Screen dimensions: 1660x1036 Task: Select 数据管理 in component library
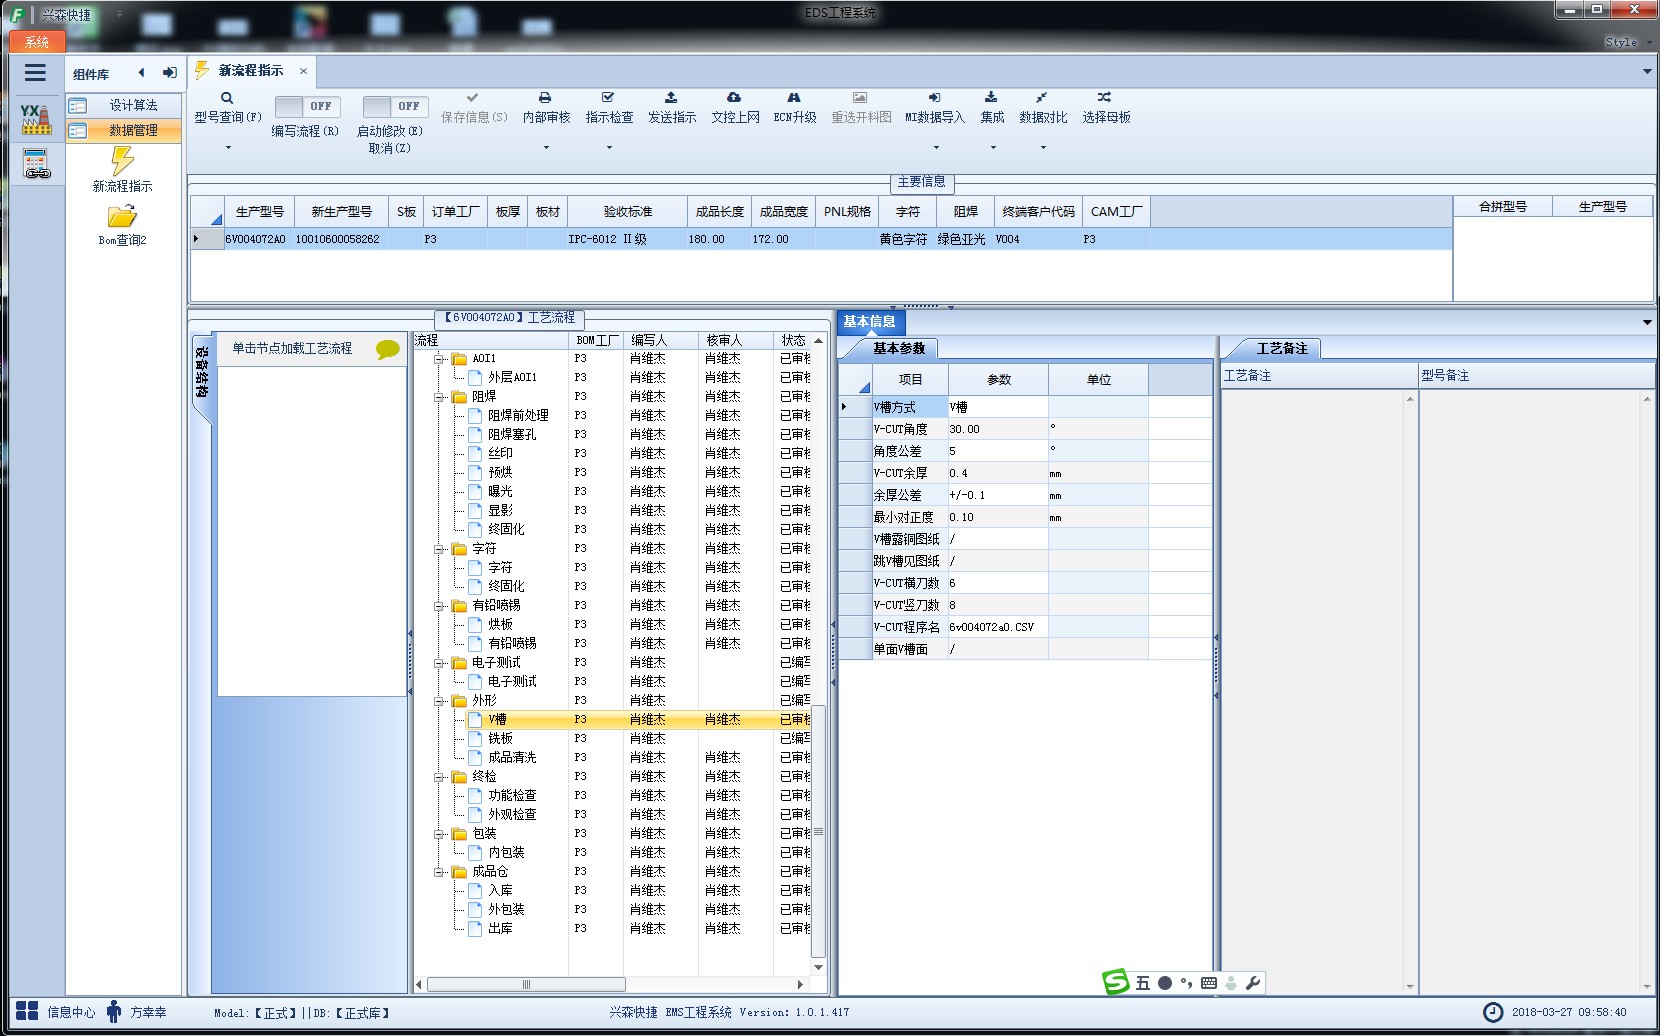[x=124, y=130]
